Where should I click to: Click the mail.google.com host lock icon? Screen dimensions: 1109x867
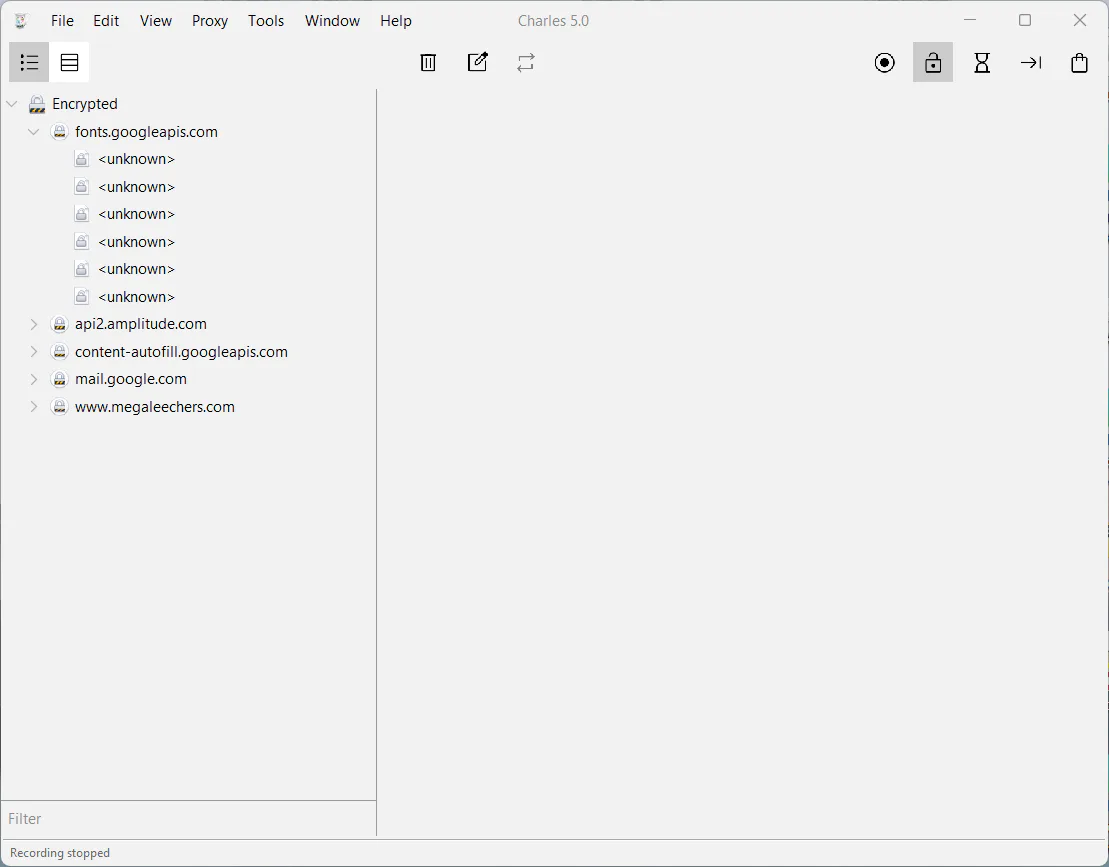59,379
